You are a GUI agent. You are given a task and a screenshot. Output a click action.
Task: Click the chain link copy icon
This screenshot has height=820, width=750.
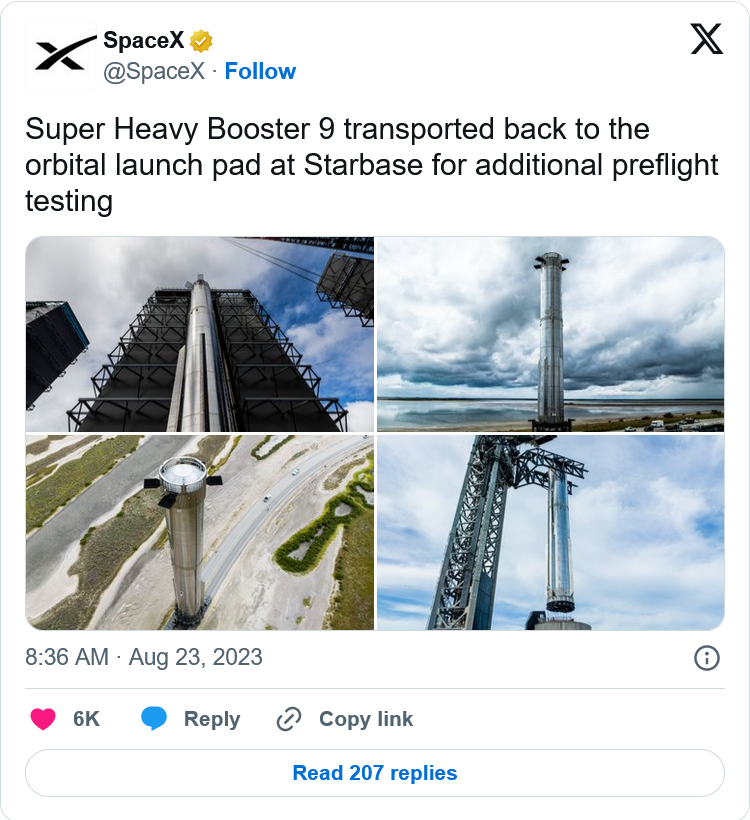(x=289, y=719)
